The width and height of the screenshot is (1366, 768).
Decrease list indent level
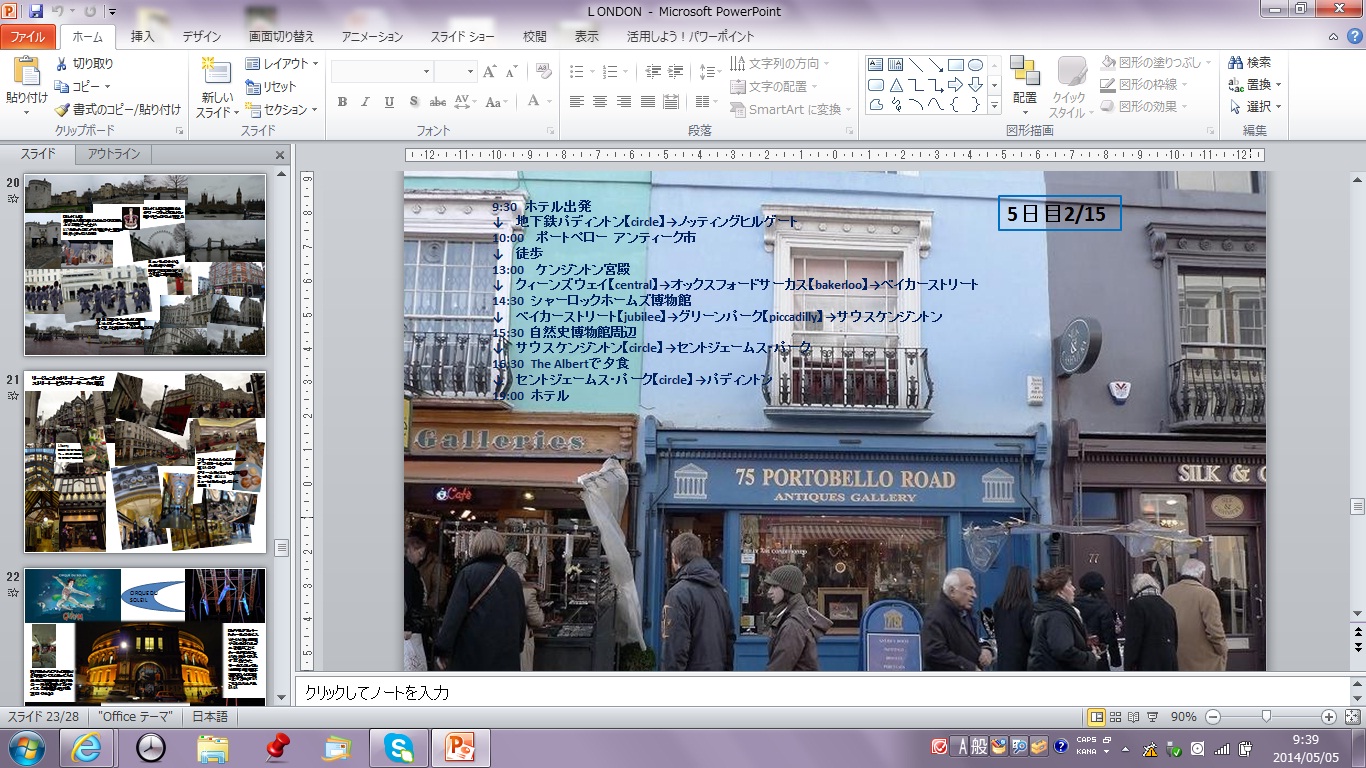[653, 72]
